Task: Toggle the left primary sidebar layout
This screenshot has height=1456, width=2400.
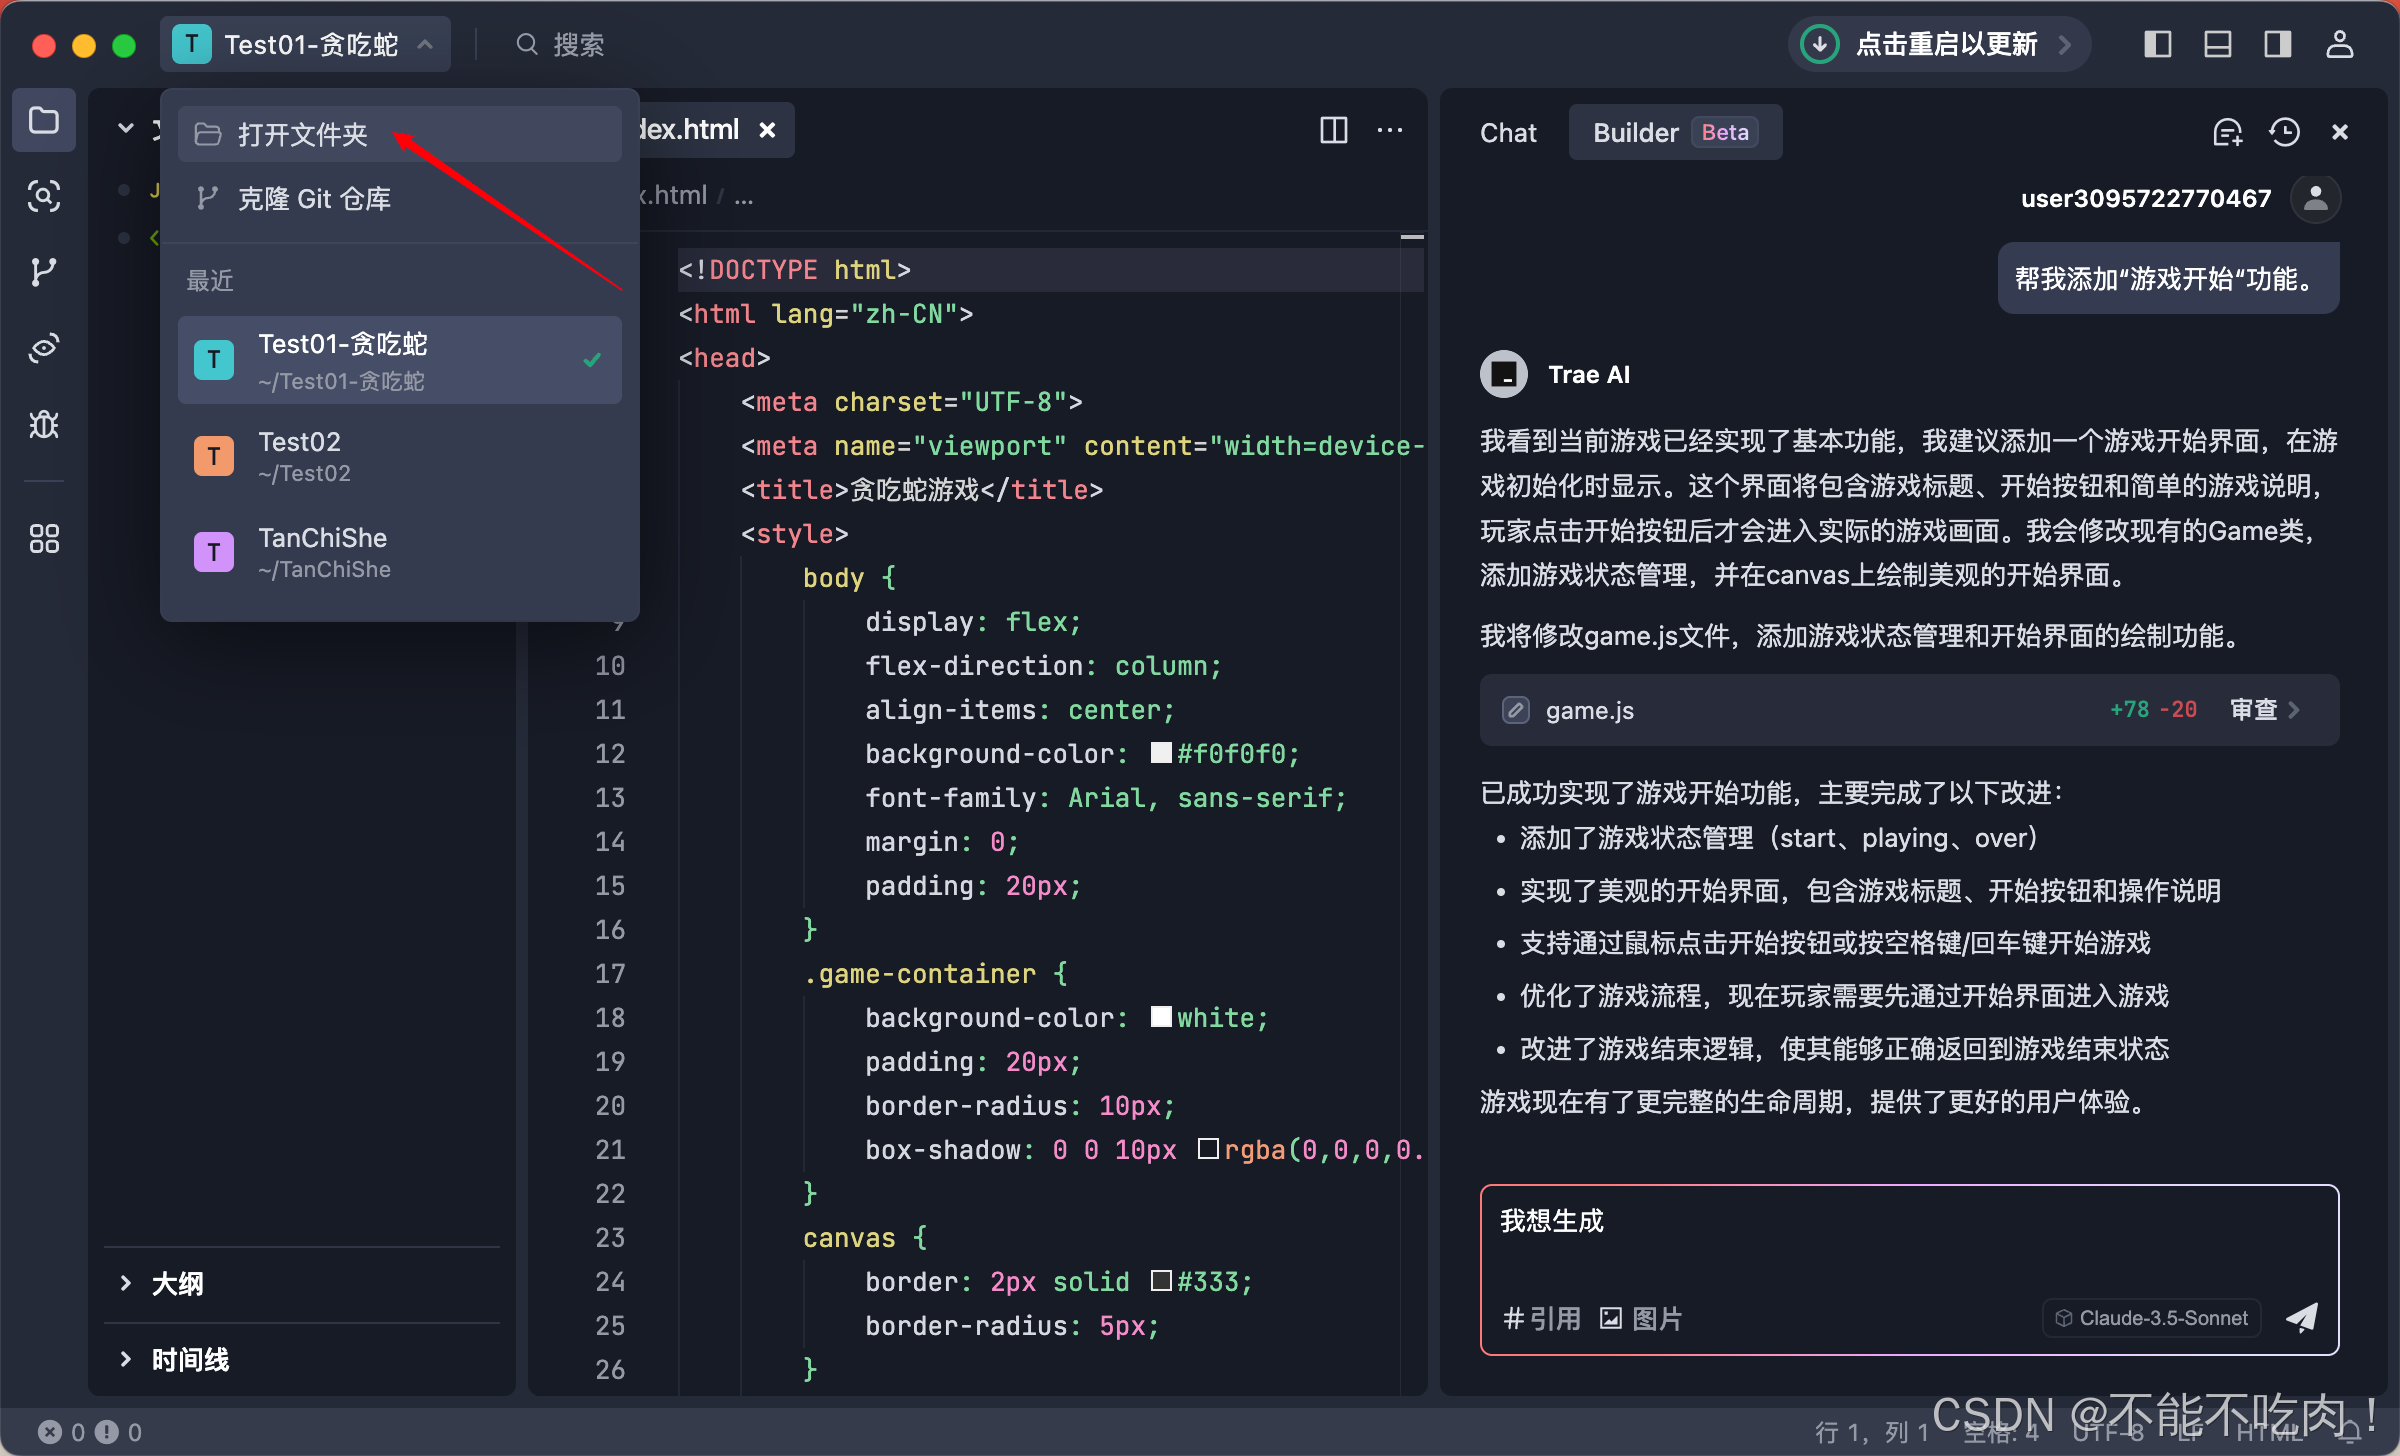Action: pyautogui.click(x=2158, y=44)
